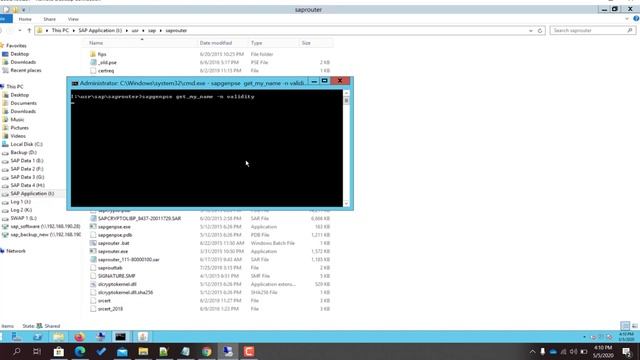
Task: Expand ribbon with chevron at top right
Action: (627, 19)
